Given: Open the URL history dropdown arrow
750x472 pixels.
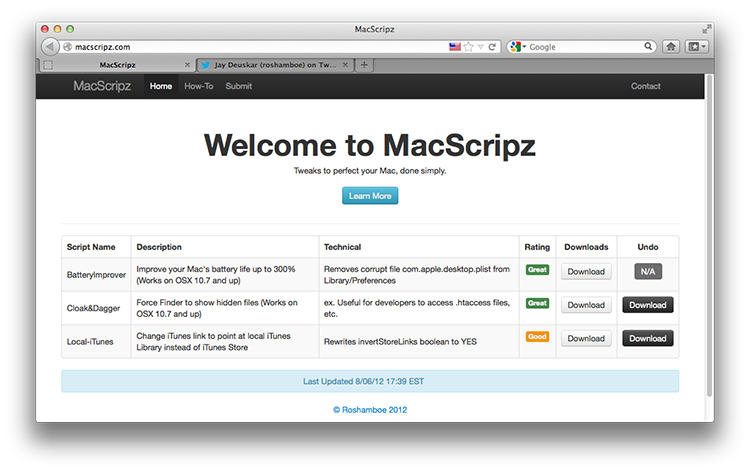Looking at the screenshot, I should pos(481,47).
